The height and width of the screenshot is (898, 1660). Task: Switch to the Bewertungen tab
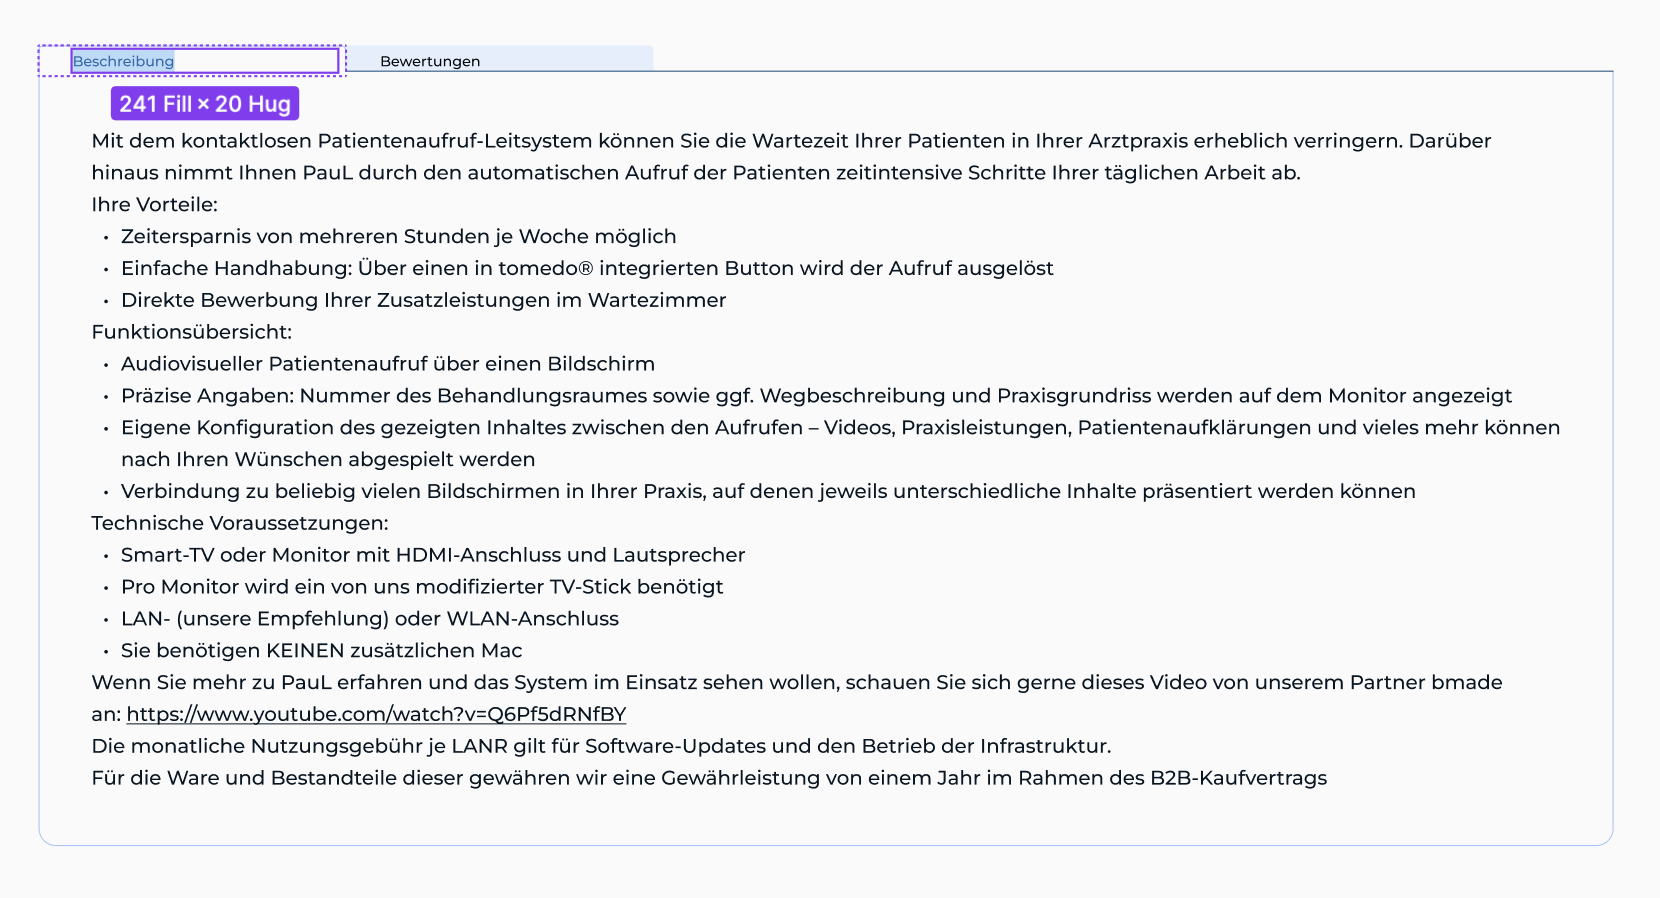(x=430, y=61)
